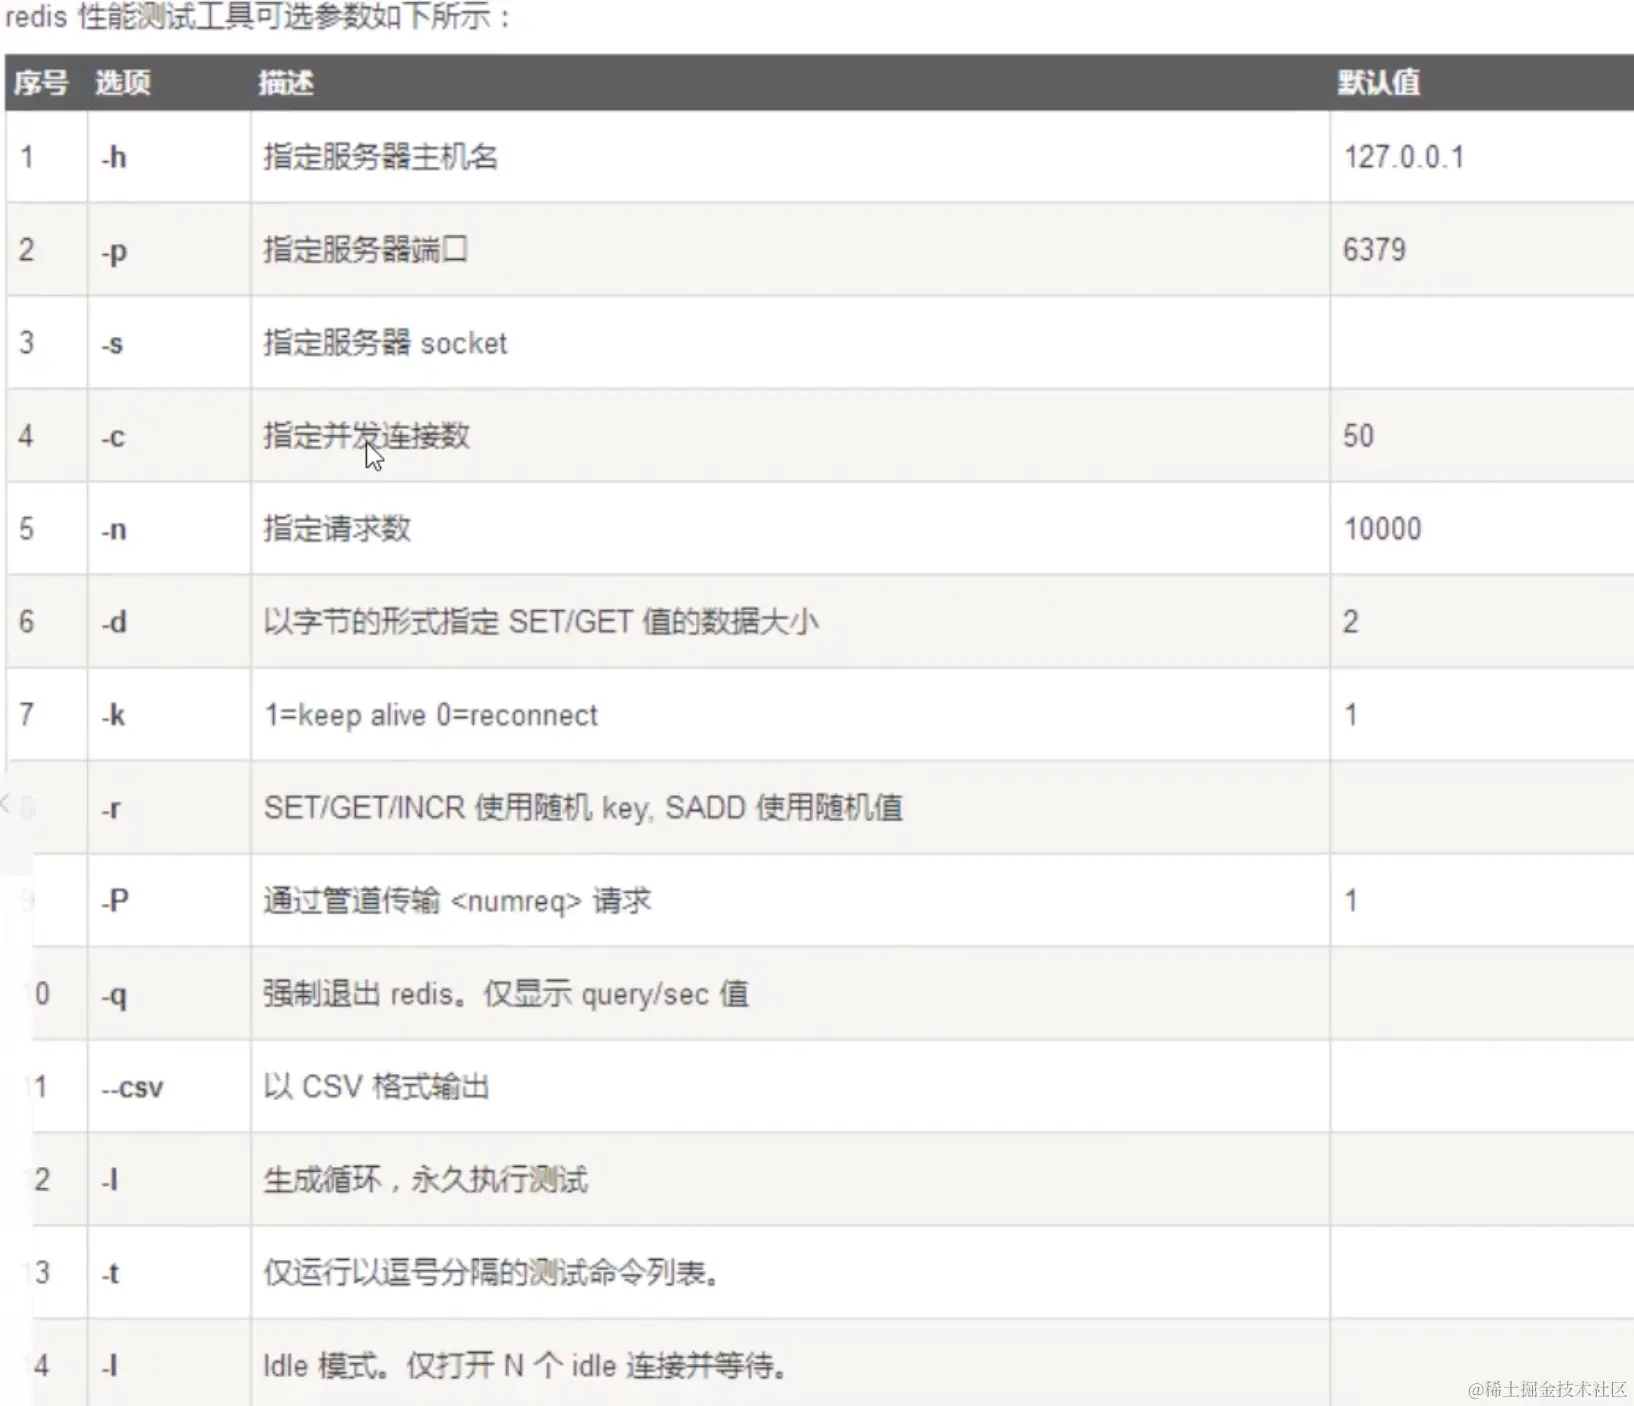
Task: Click the 生成循环，永久执行测试 description
Action: tap(425, 1180)
